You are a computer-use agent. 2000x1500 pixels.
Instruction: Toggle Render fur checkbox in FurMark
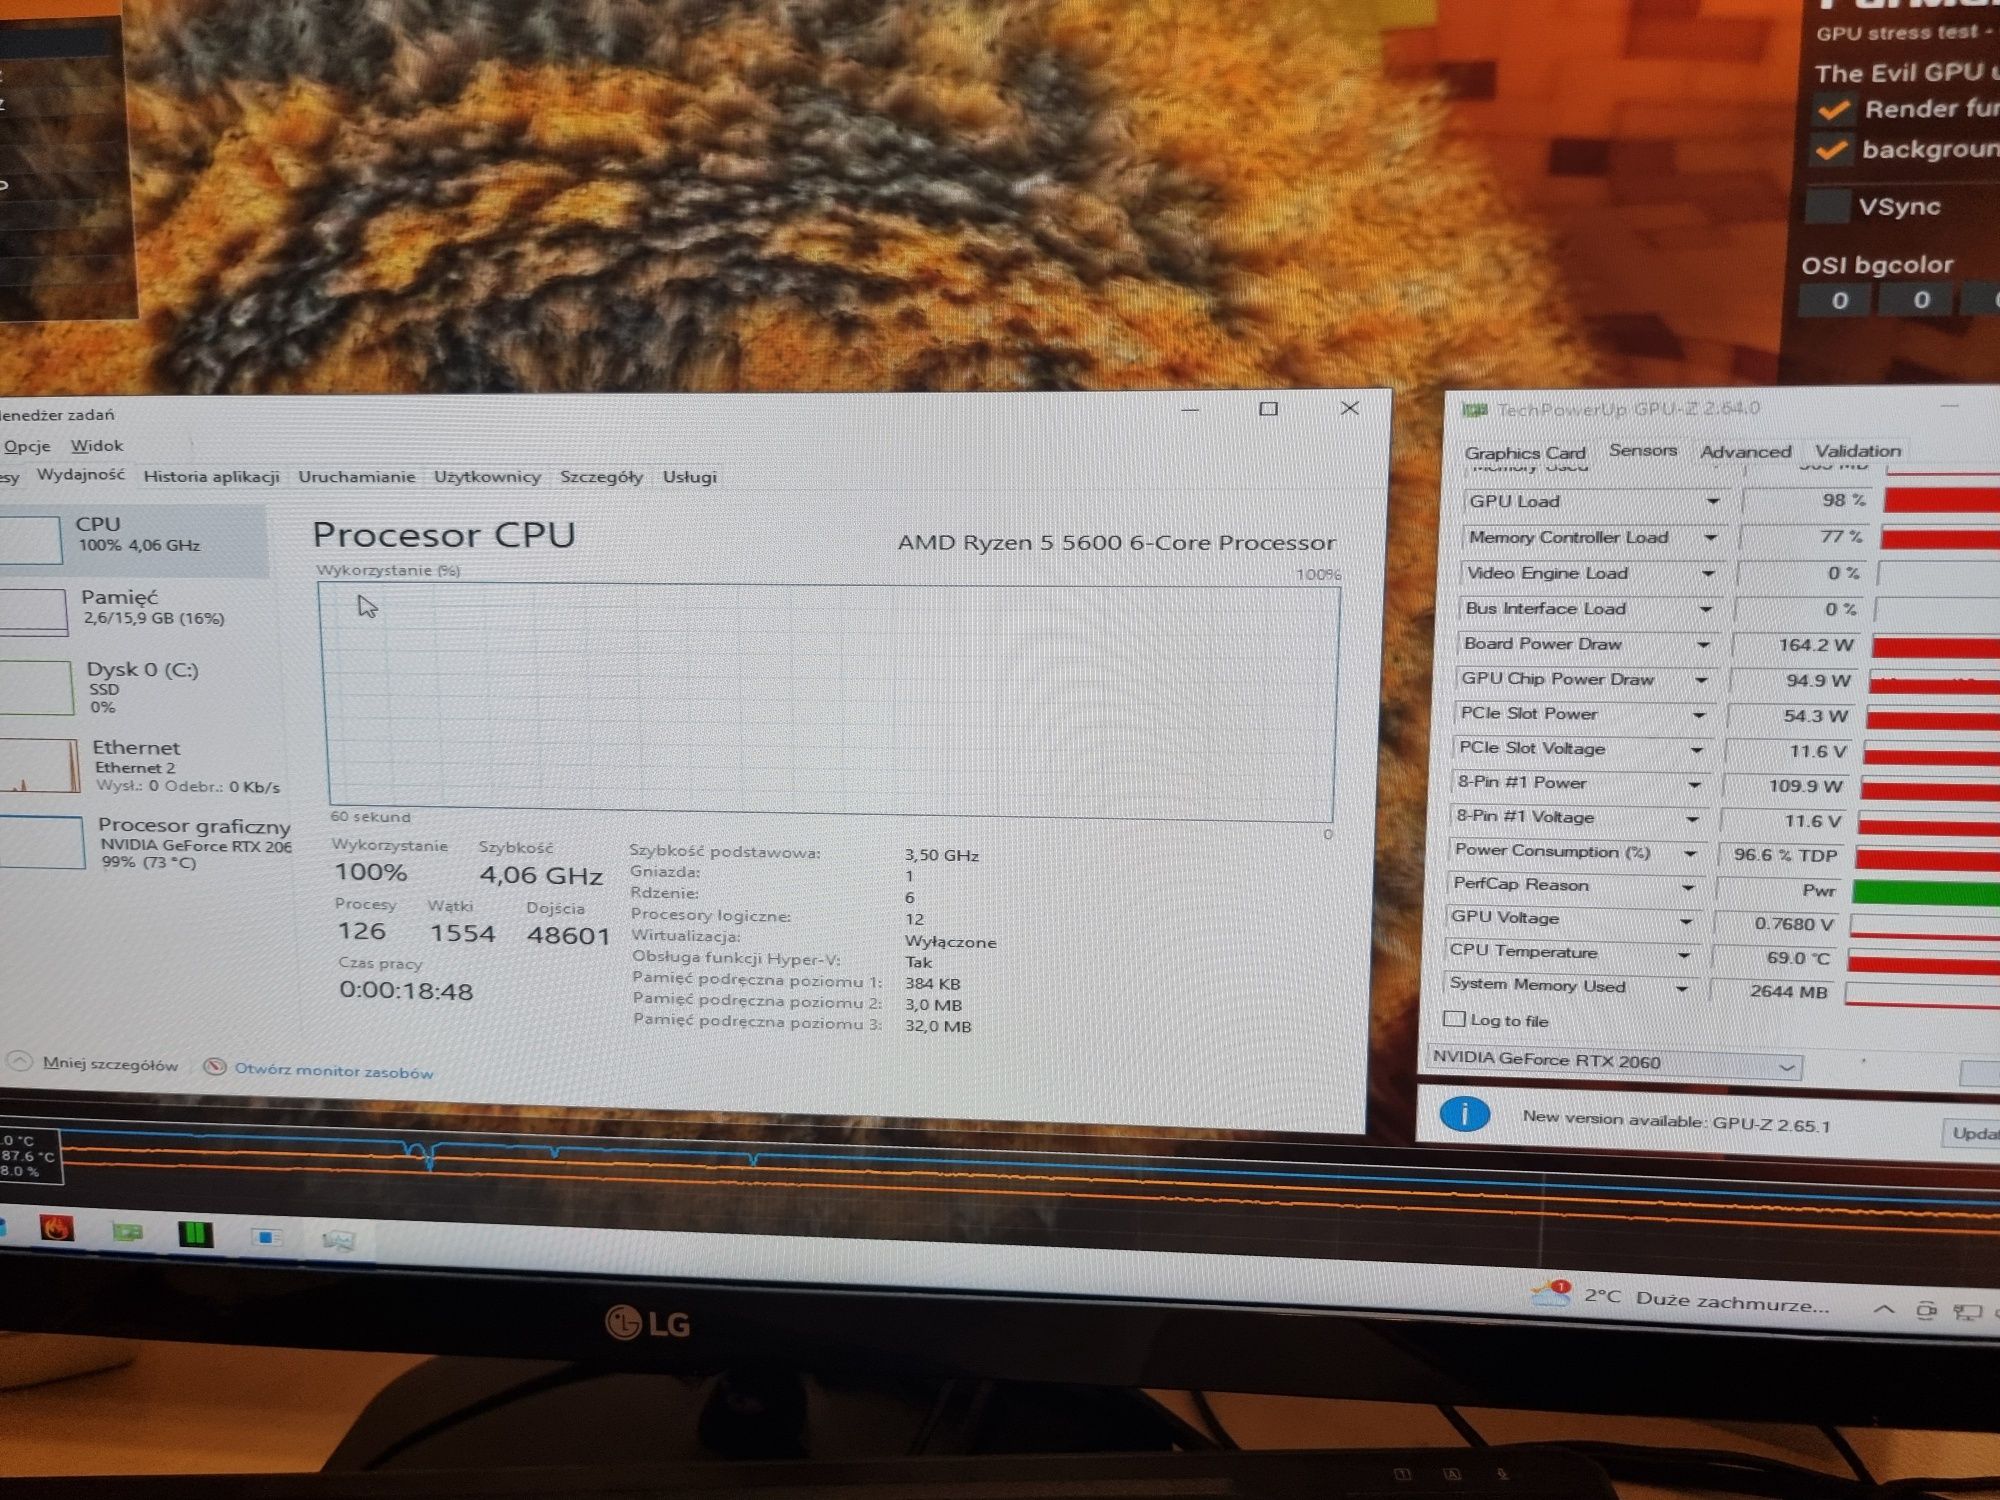point(1834,109)
